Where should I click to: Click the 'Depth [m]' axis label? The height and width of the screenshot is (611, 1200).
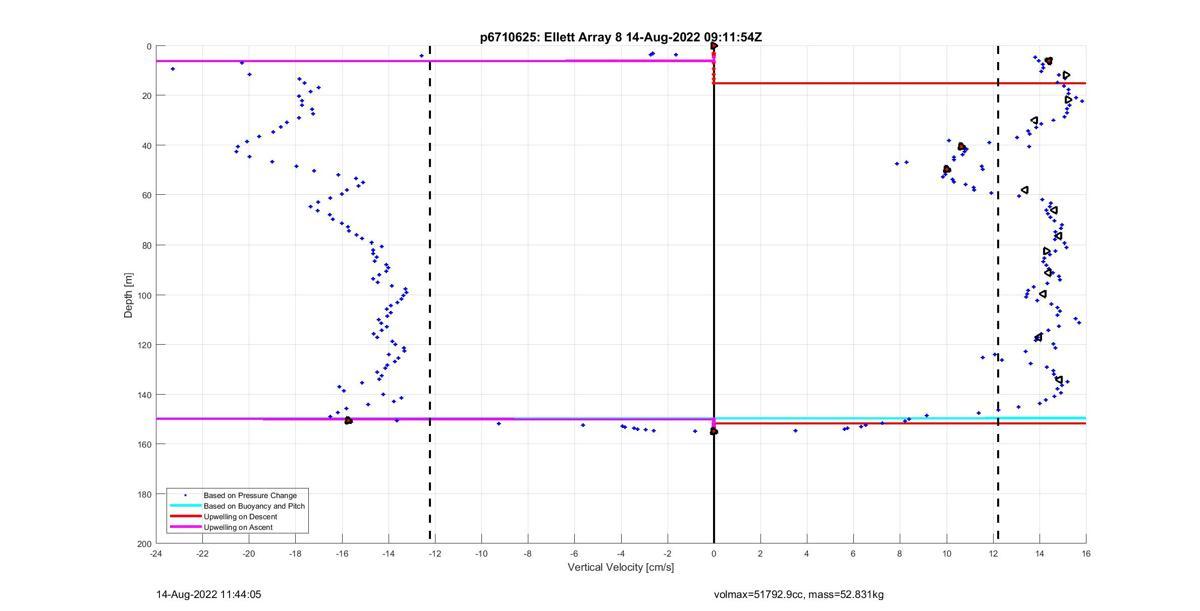tap(129, 295)
